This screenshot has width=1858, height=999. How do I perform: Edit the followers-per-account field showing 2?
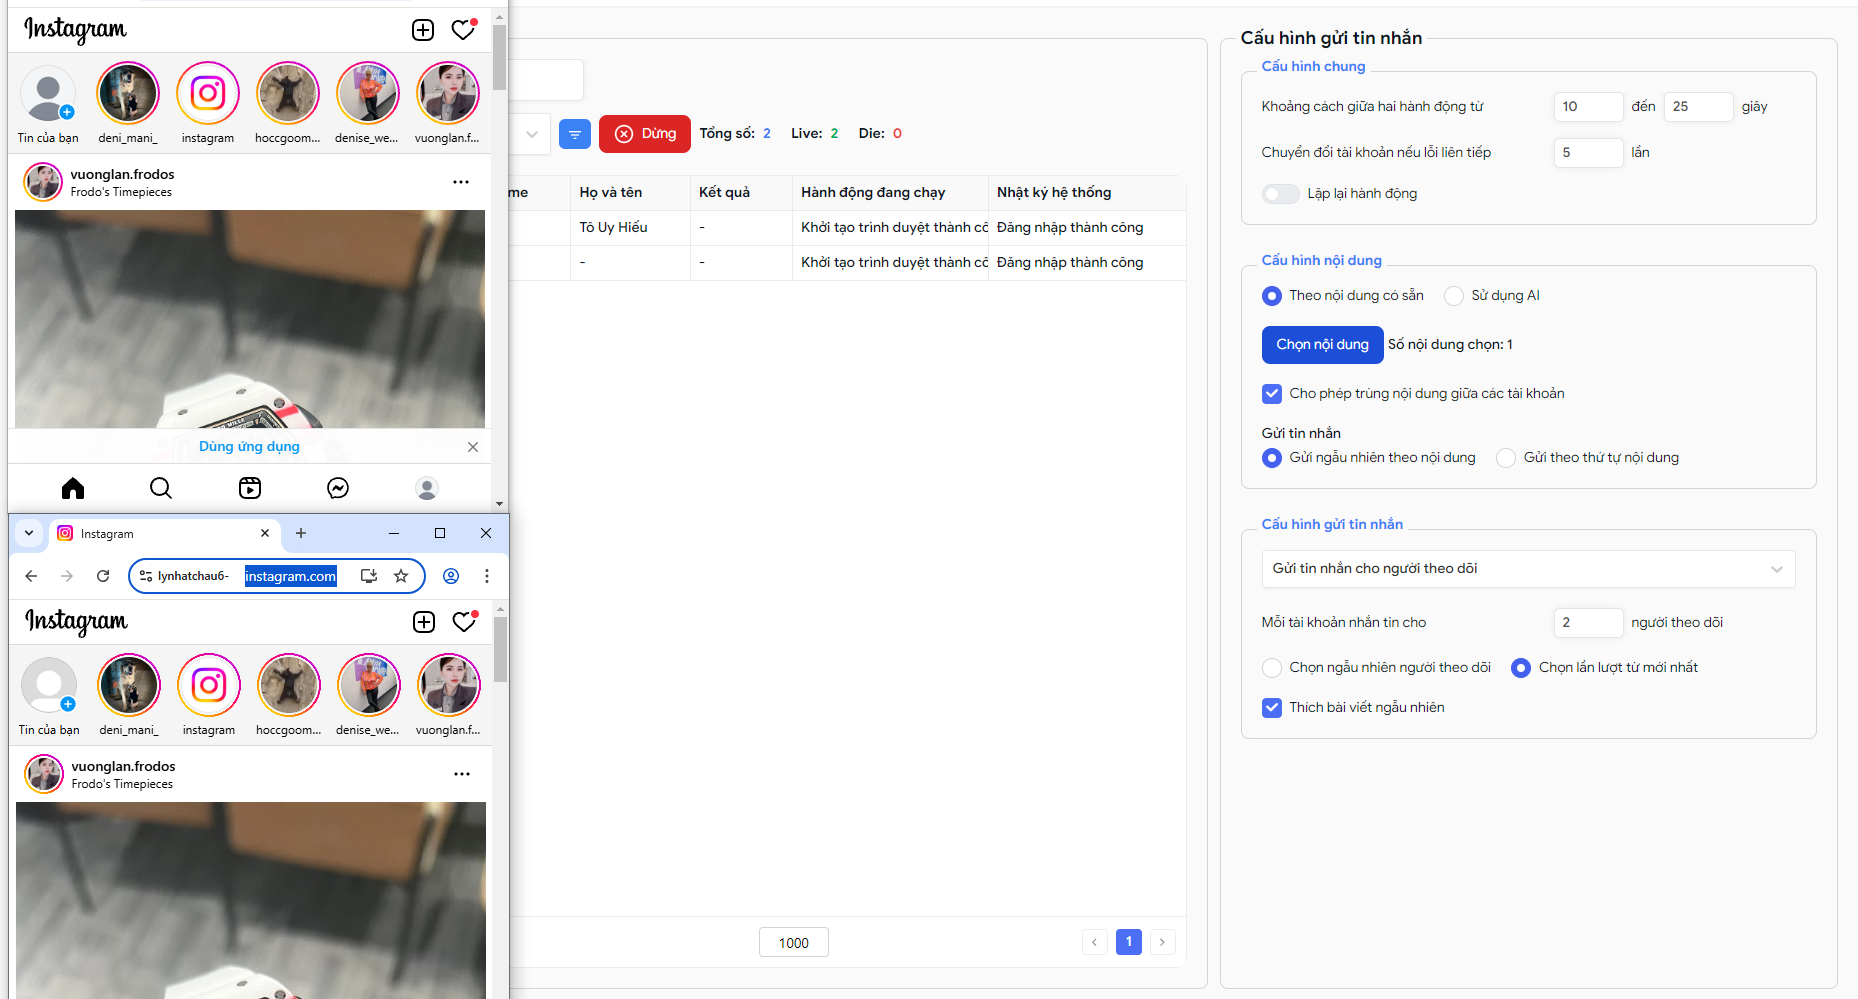click(1588, 623)
